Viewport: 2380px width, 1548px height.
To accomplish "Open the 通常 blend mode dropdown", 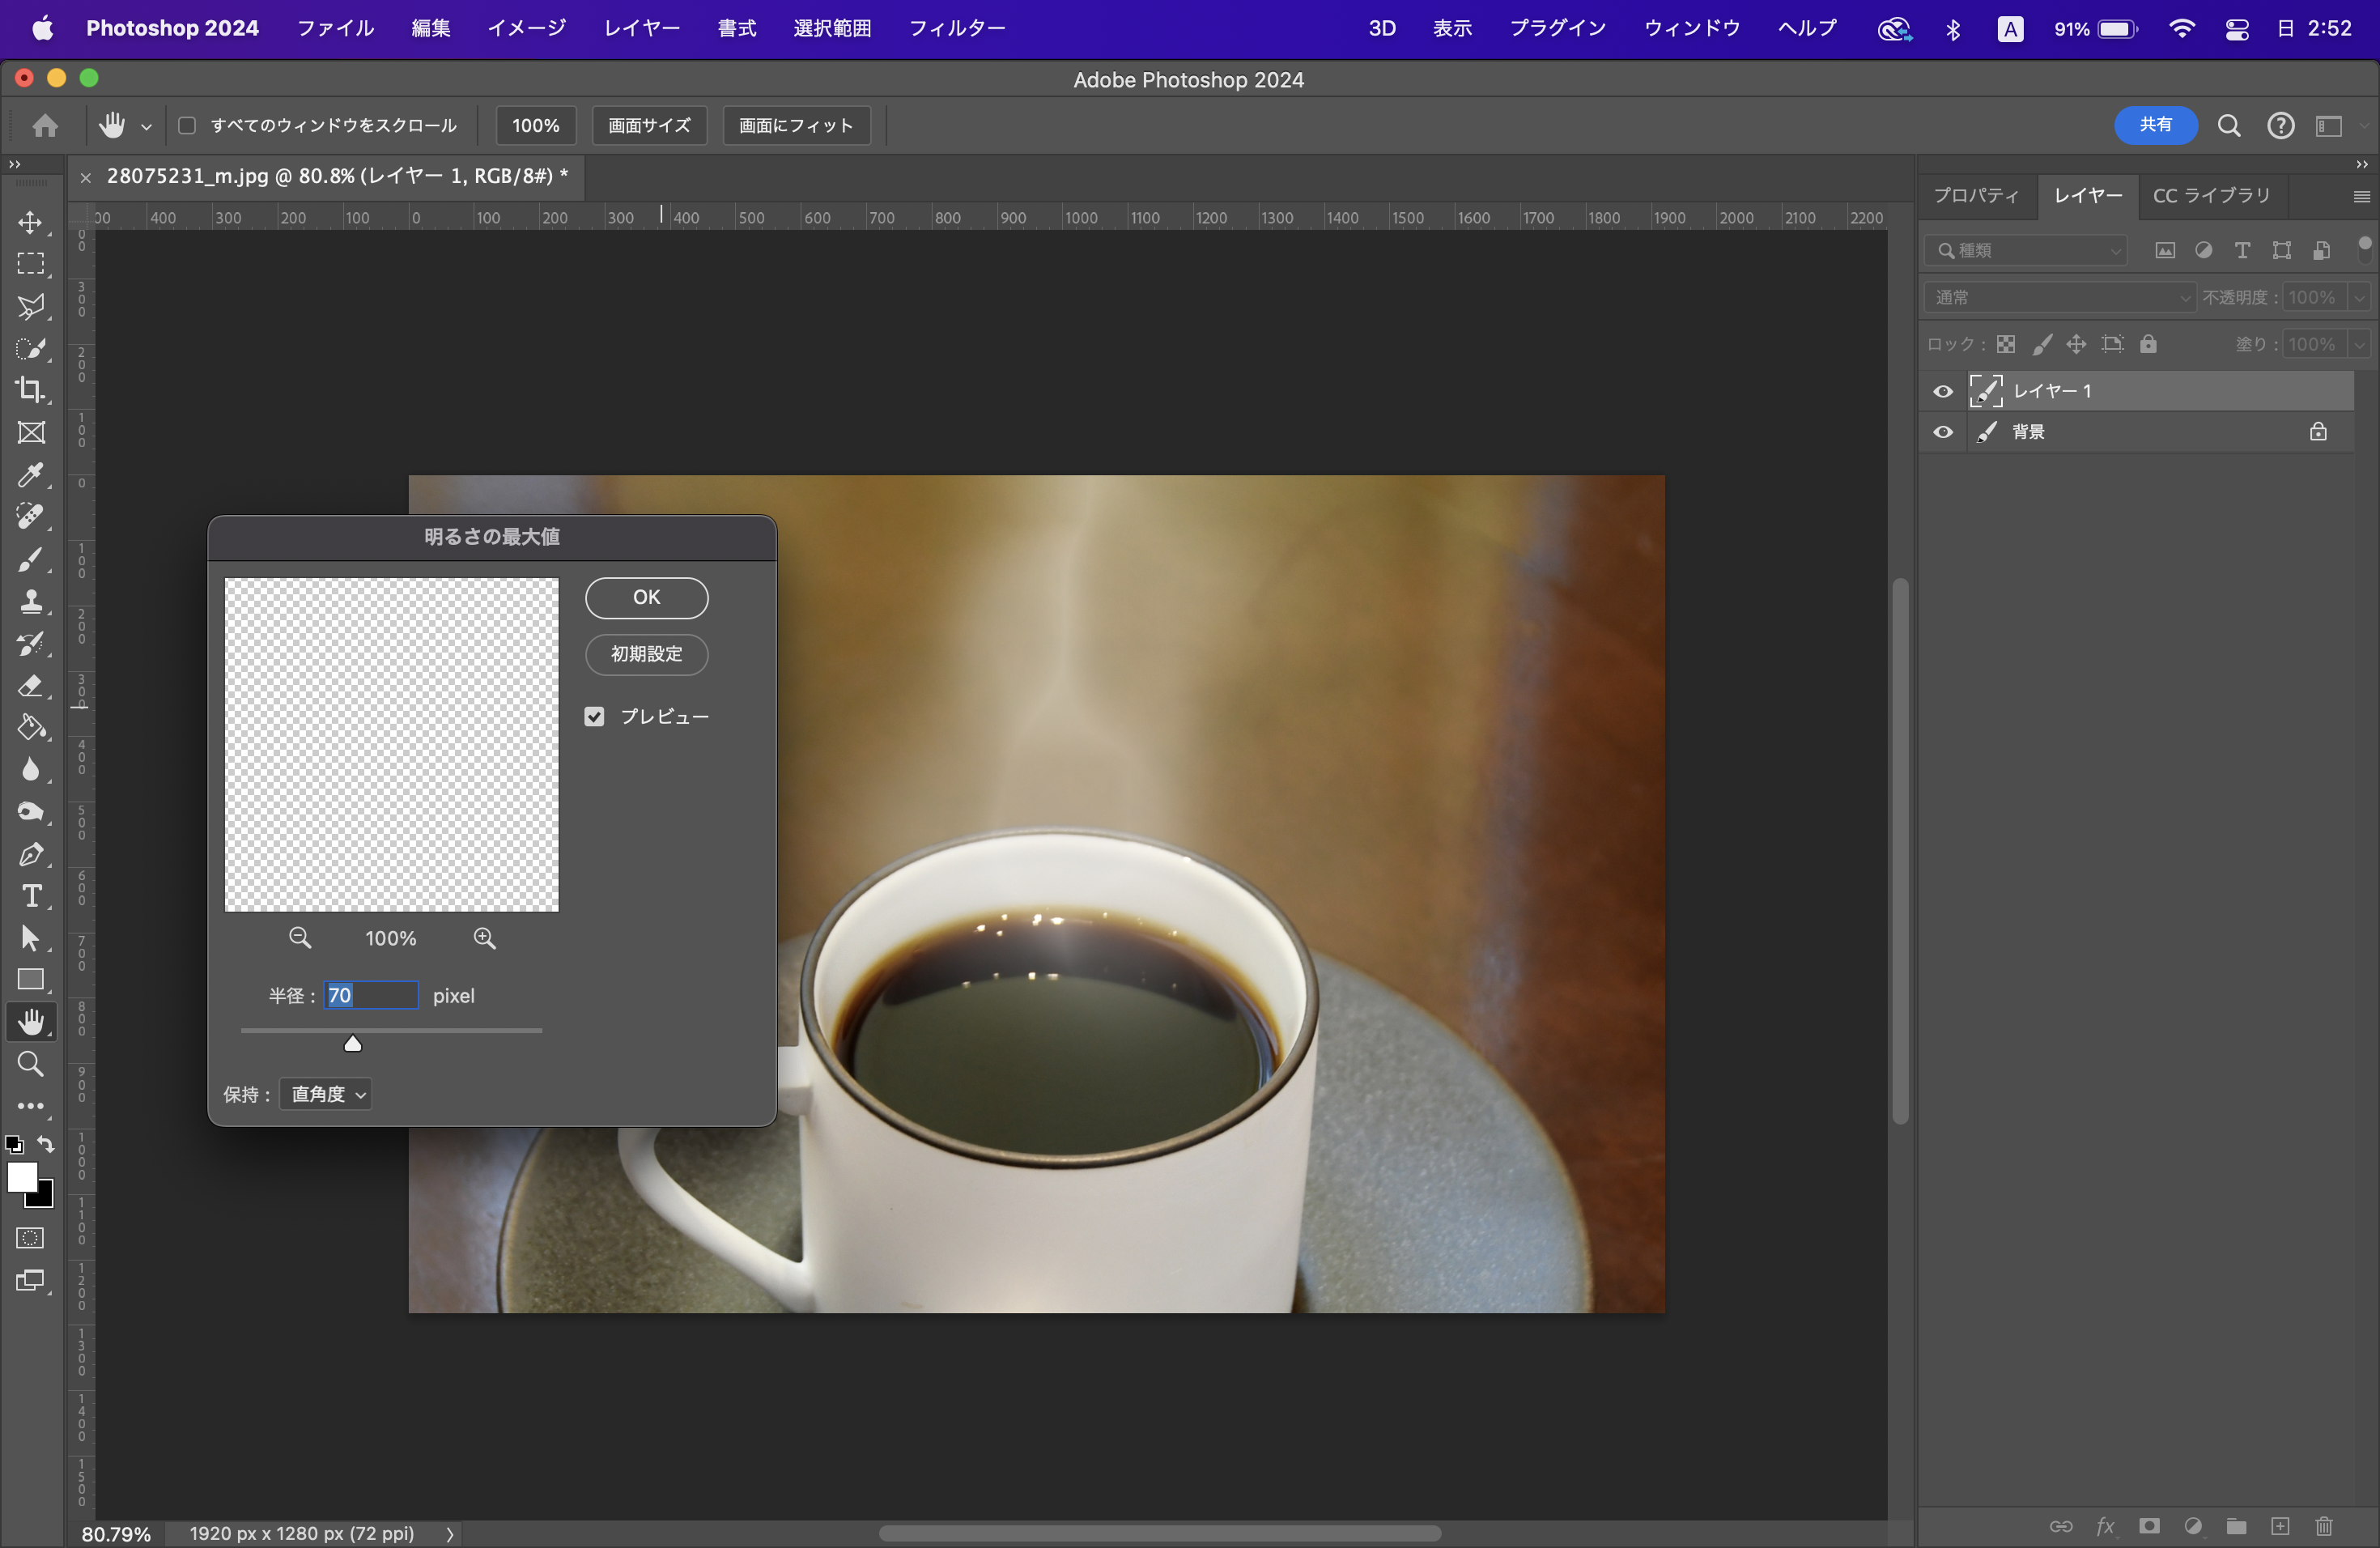I will (x=2060, y=298).
